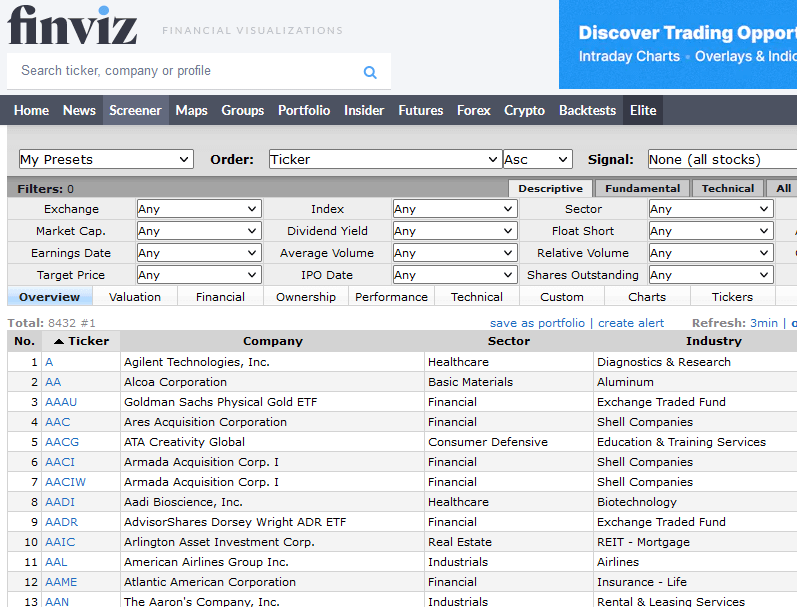Open the AADI ticker link
Image resolution: width=797 pixels, height=607 pixels.
pyautogui.click(x=60, y=502)
